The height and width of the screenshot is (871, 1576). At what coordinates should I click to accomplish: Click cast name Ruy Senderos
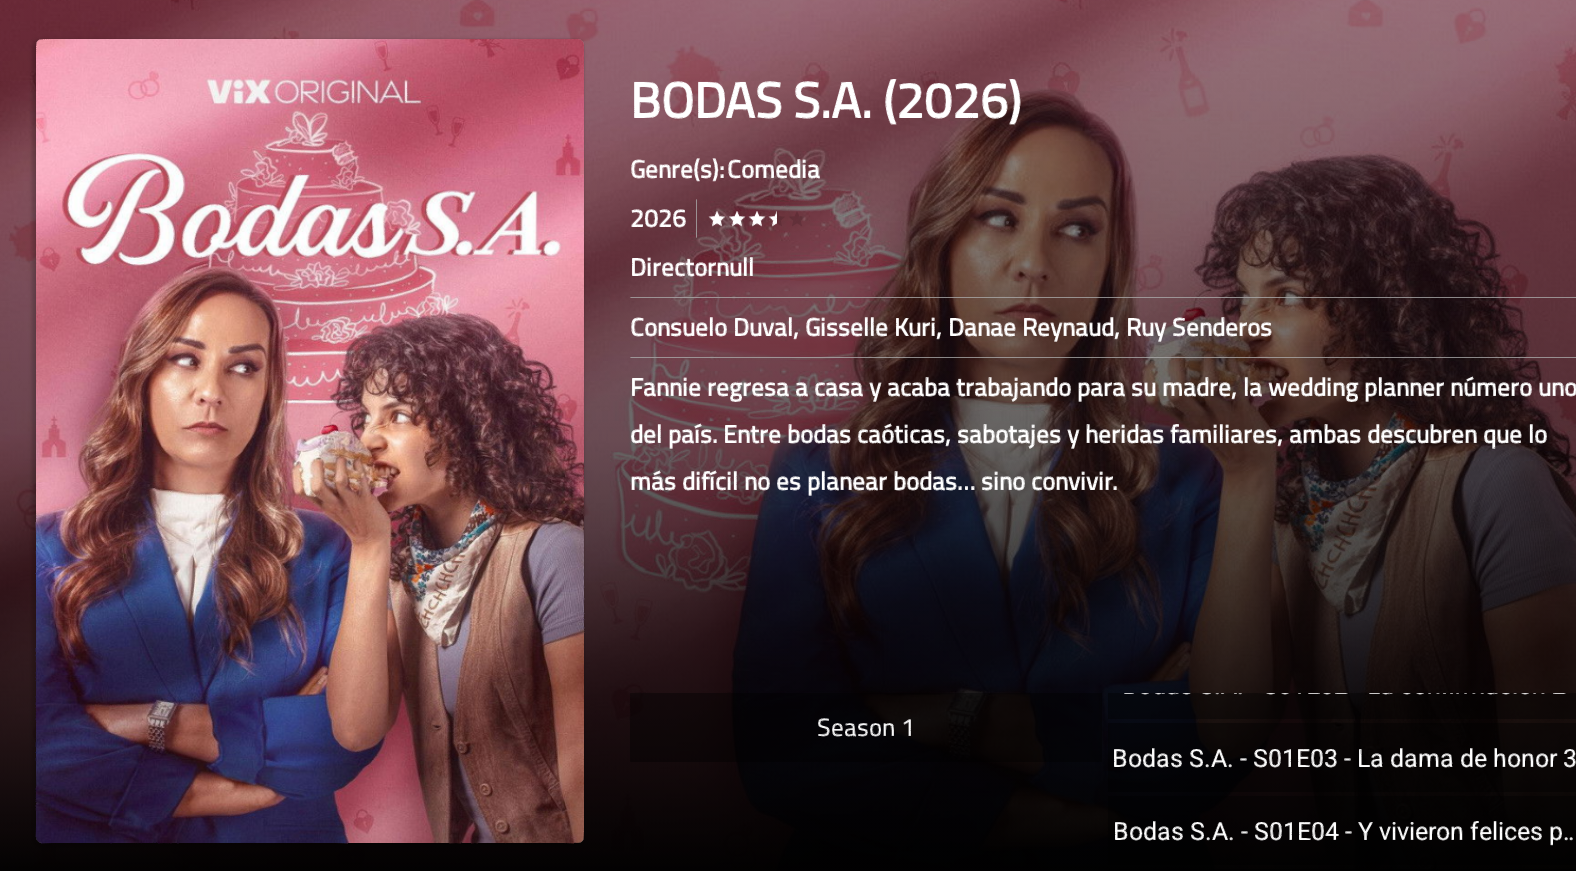pos(1199,328)
